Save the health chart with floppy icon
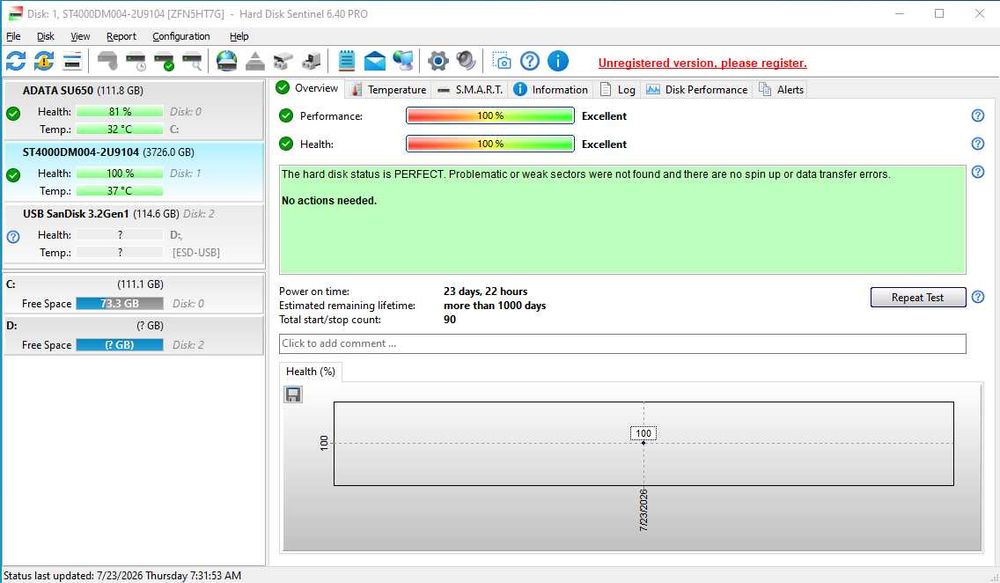Viewport: 1000px width, 583px height. [293, 395]
